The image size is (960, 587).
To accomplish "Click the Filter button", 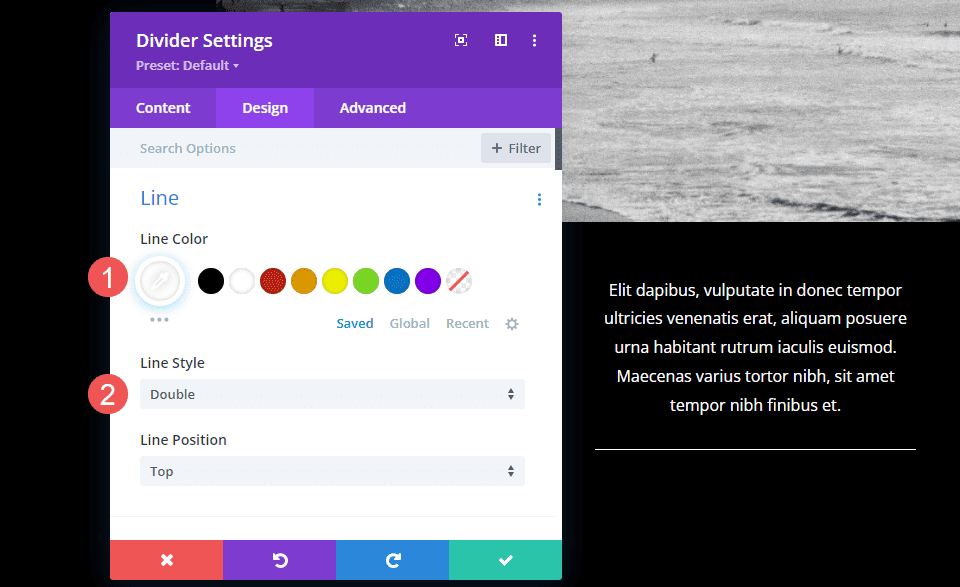I will coord(516,147).
